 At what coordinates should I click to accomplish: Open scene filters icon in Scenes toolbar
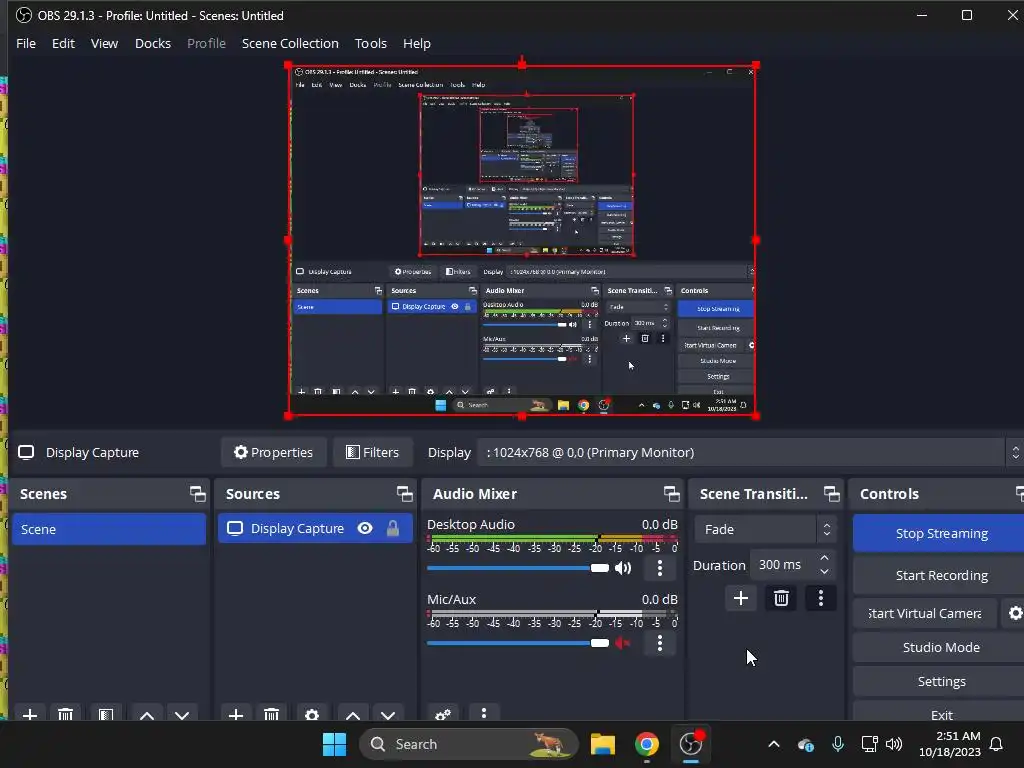coord(106,714)
